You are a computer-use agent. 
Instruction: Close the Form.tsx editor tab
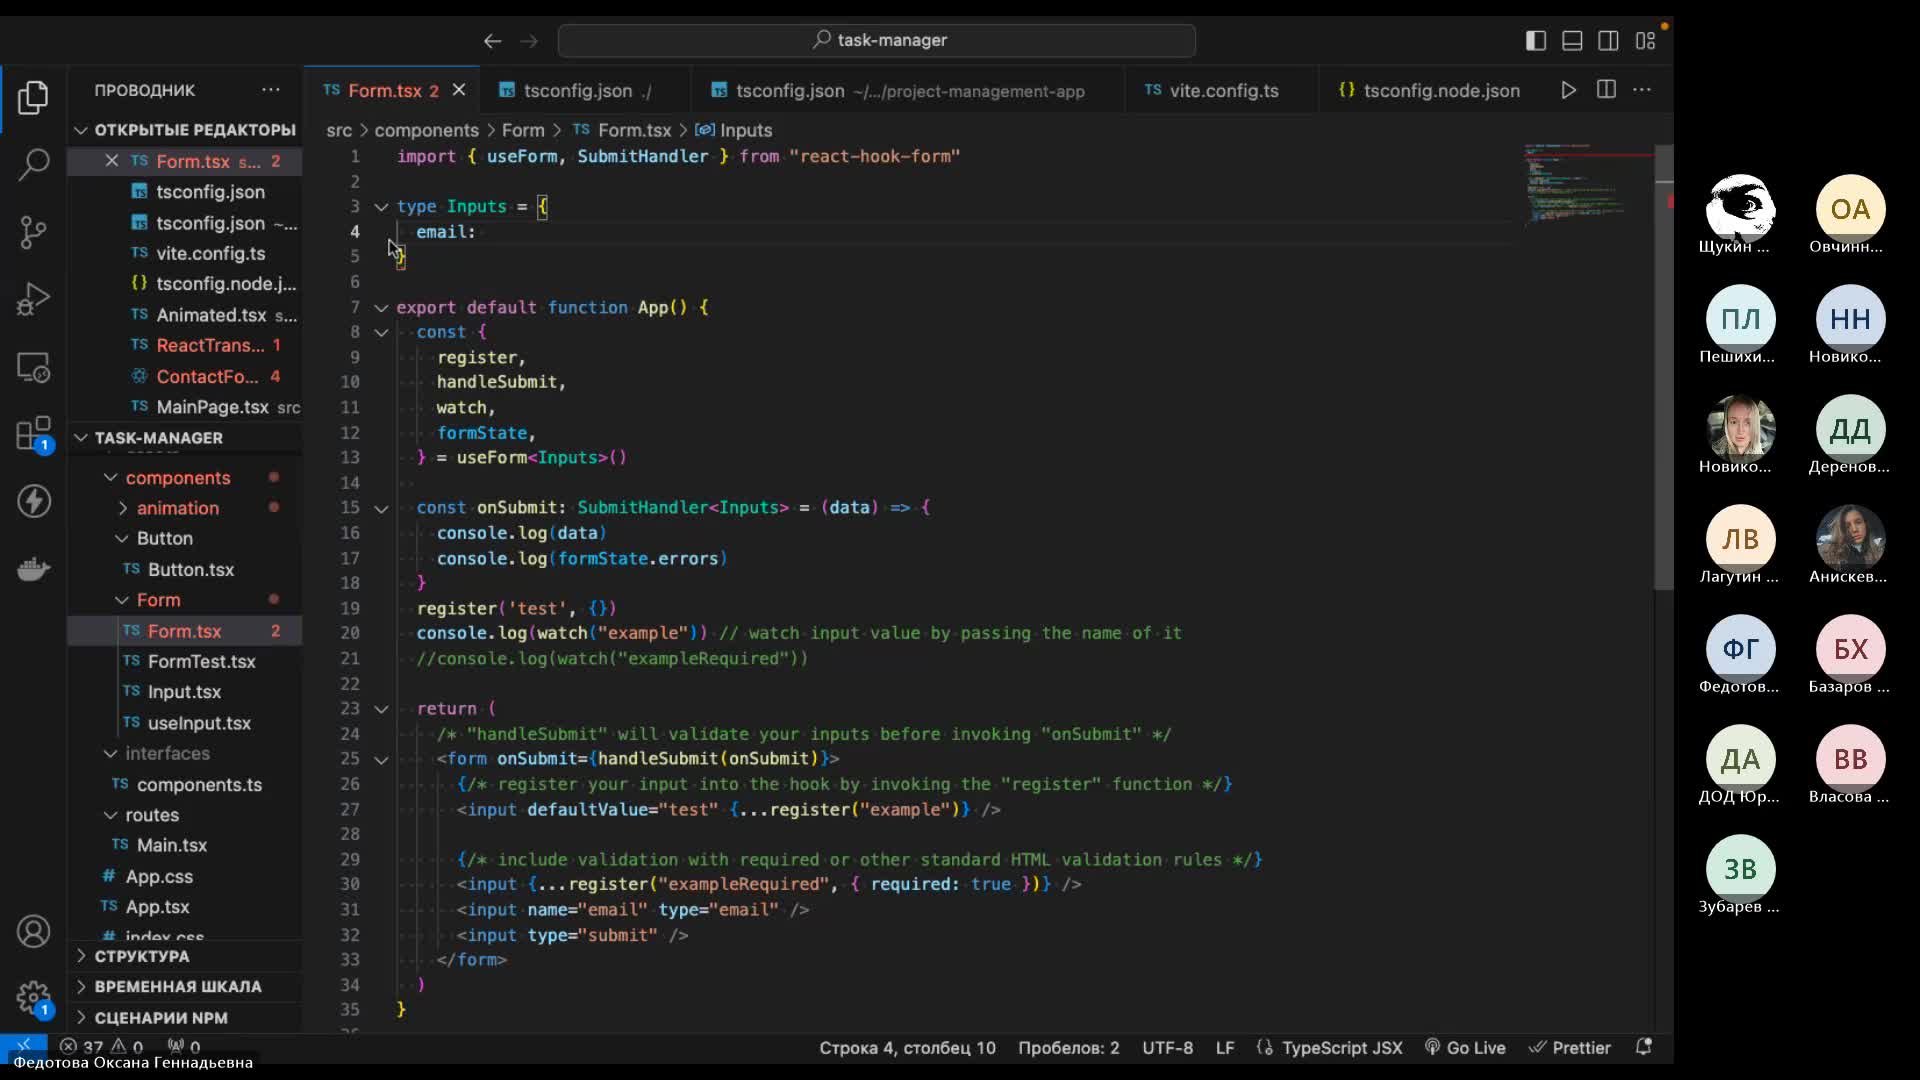(x=459, y=90)
